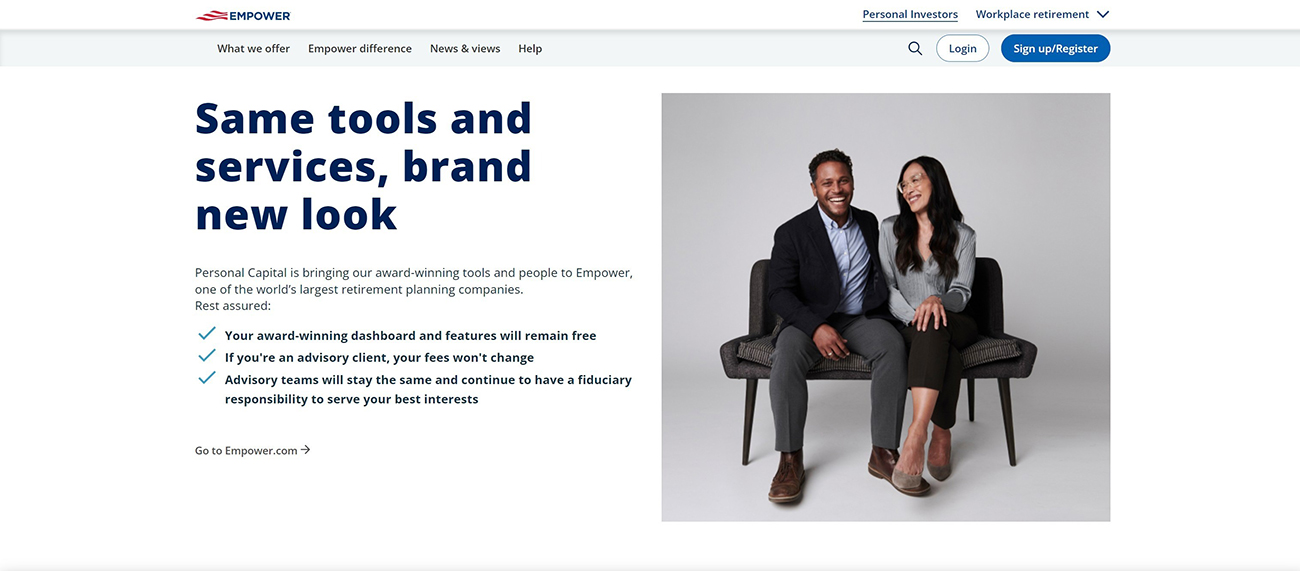Follow the Go to Empower.com link

tap(246, 451)
